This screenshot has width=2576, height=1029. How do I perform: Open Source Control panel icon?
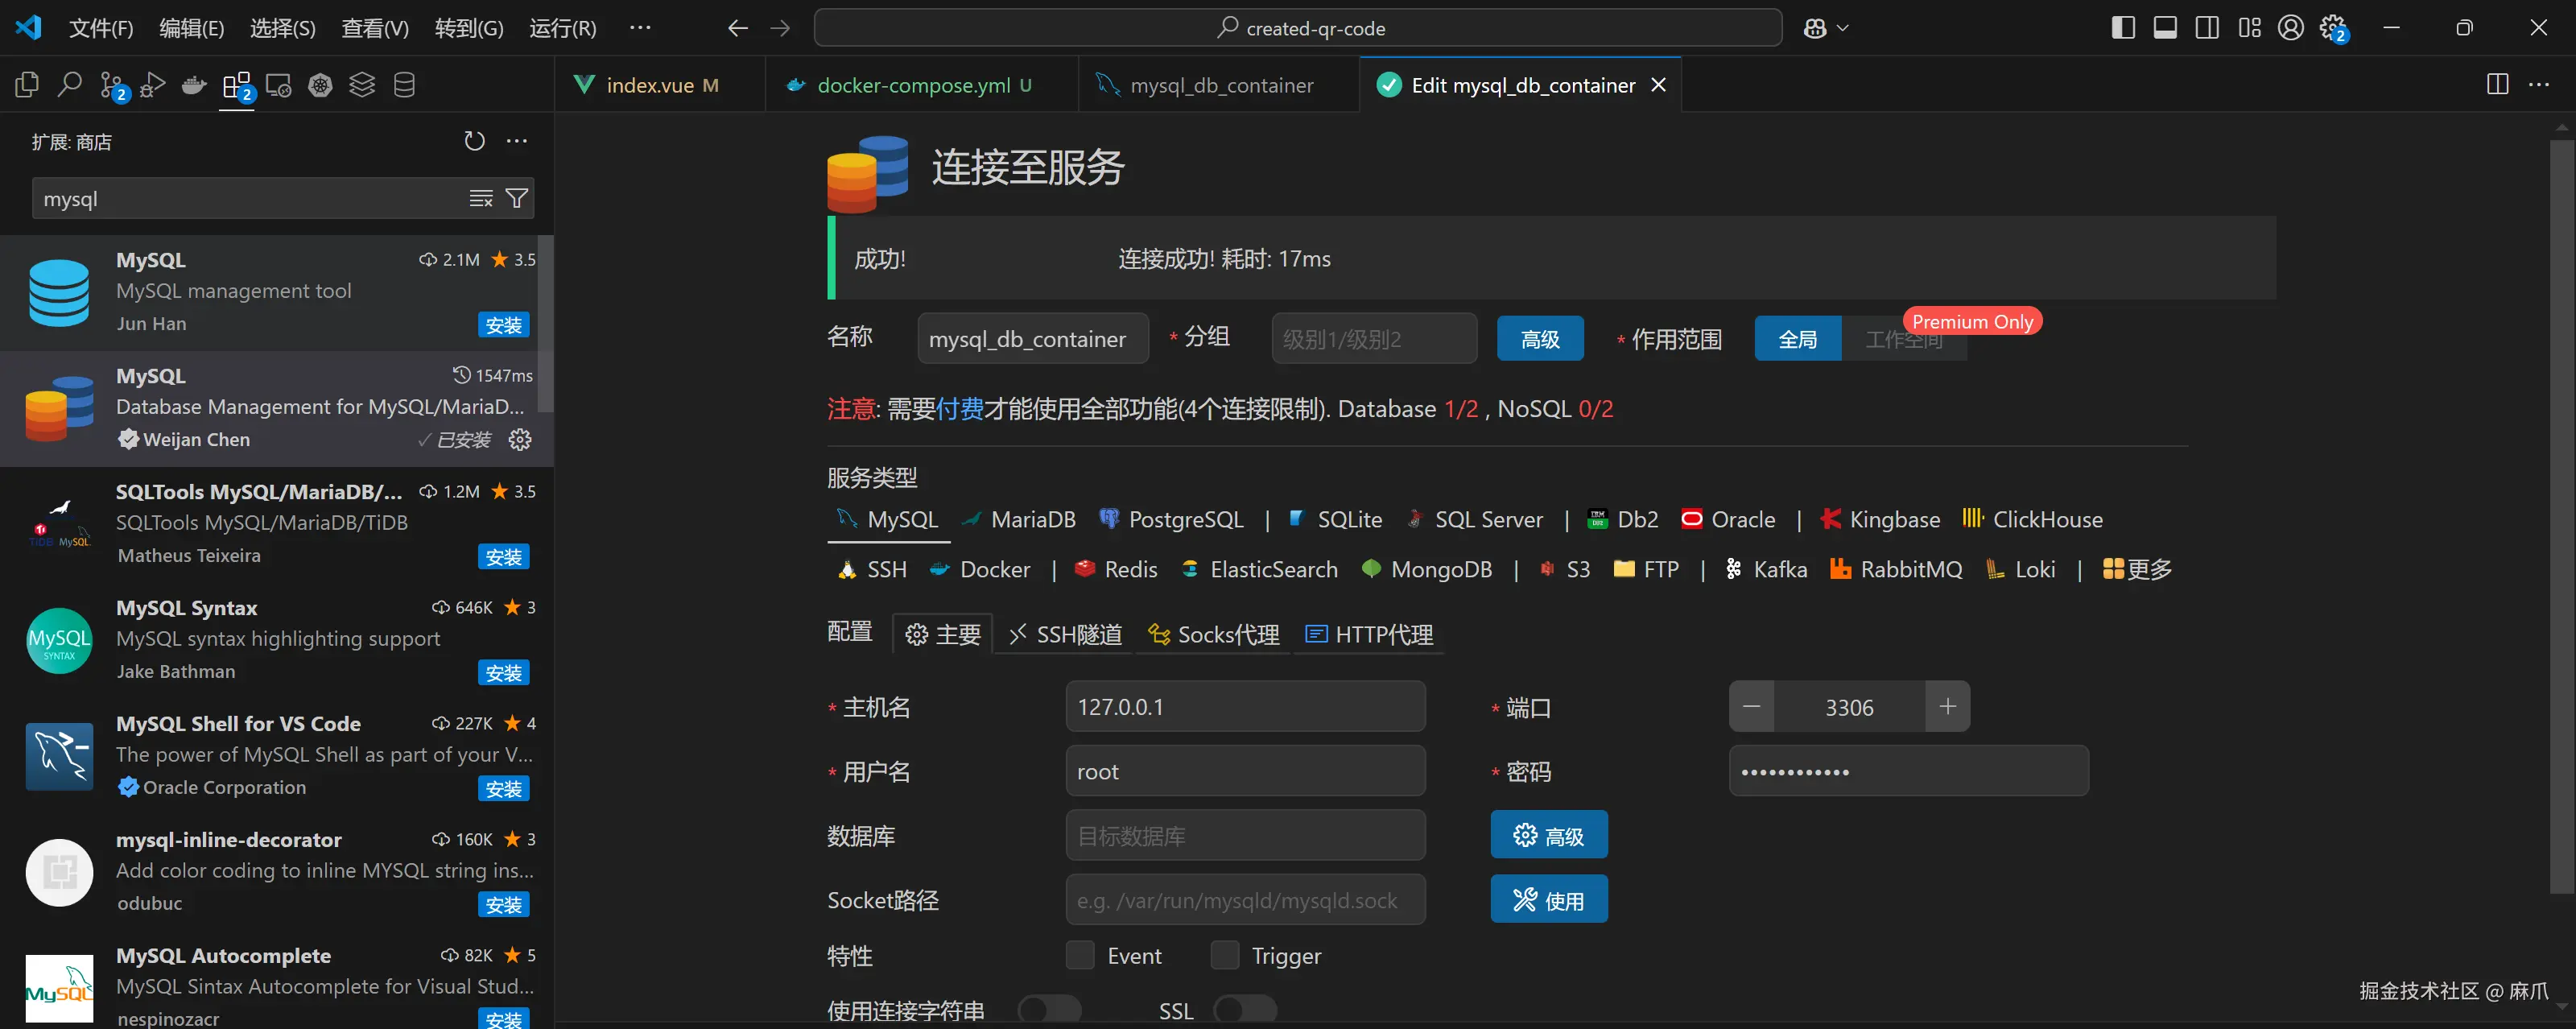click(x=112, y=86)
